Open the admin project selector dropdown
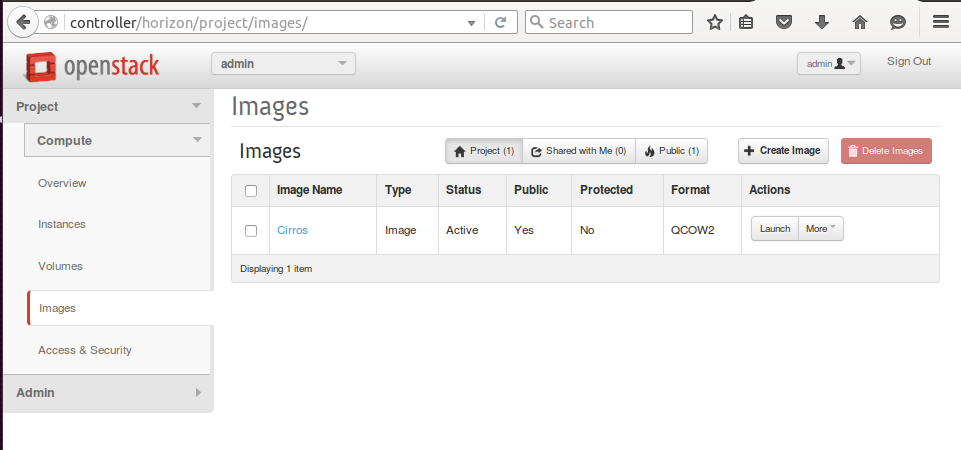The width and height of the screenshot is (961, 450). (283, 64)
